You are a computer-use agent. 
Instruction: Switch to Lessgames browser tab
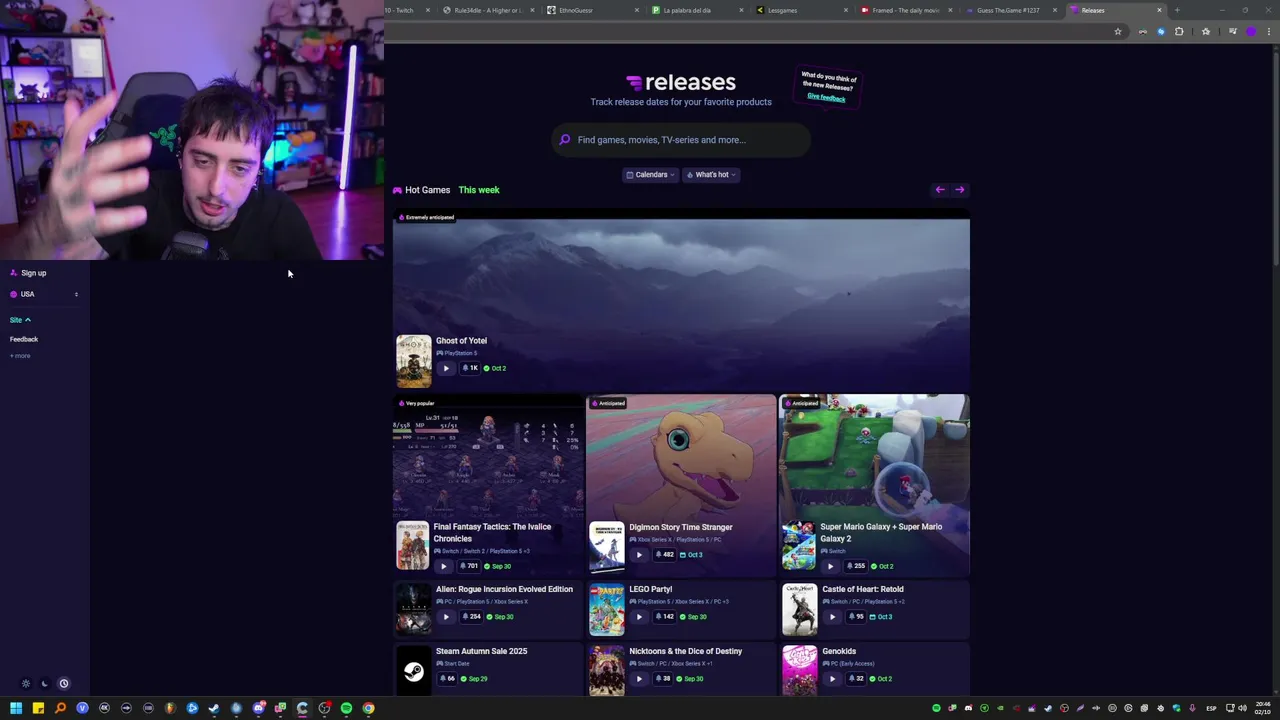pos(800,10)
